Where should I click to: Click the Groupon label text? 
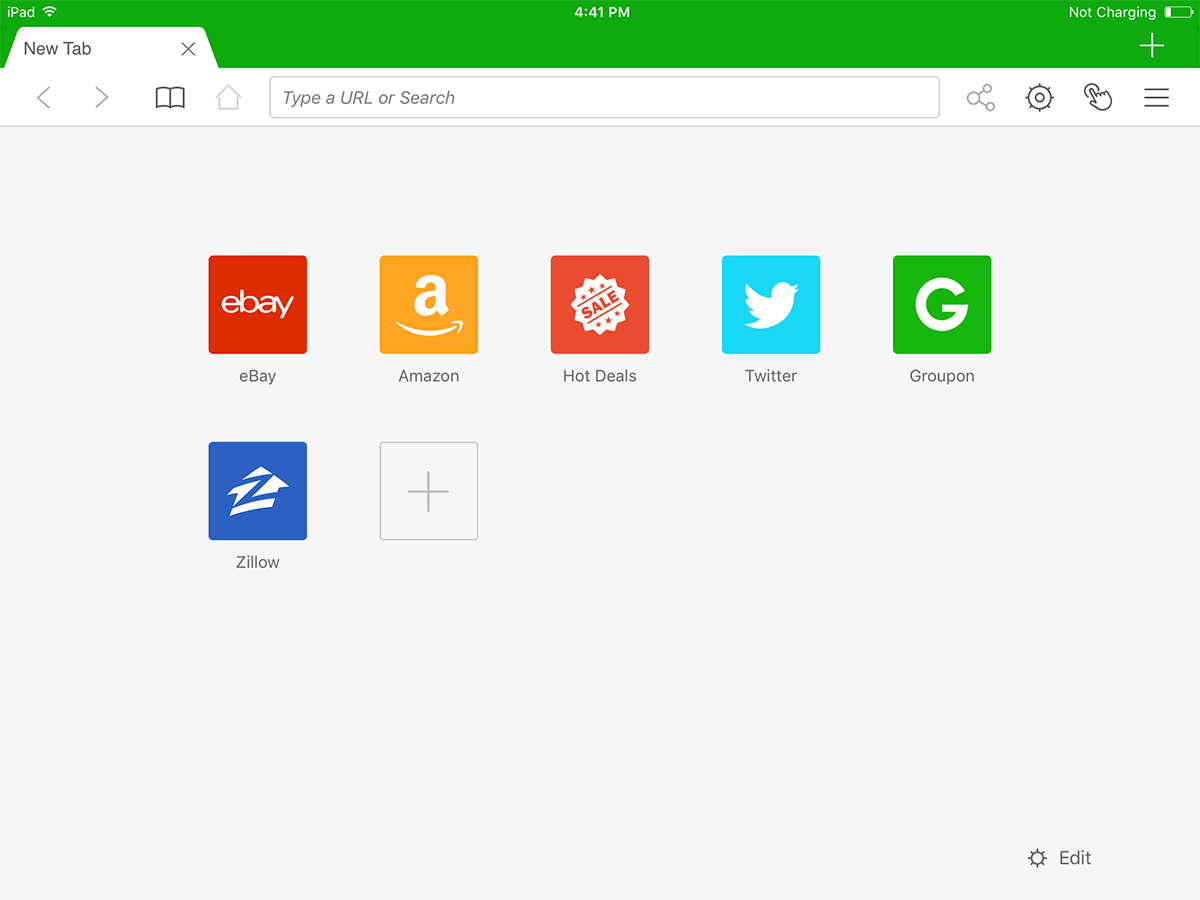click(942, 376)
